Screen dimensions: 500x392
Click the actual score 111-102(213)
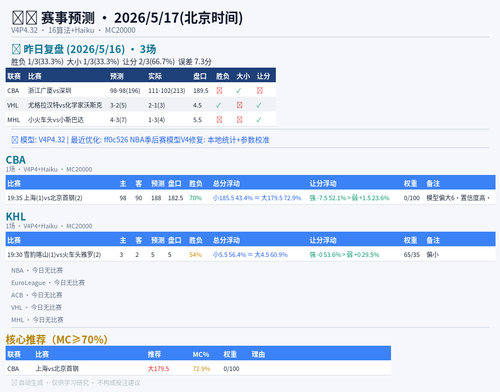point(167,91)
